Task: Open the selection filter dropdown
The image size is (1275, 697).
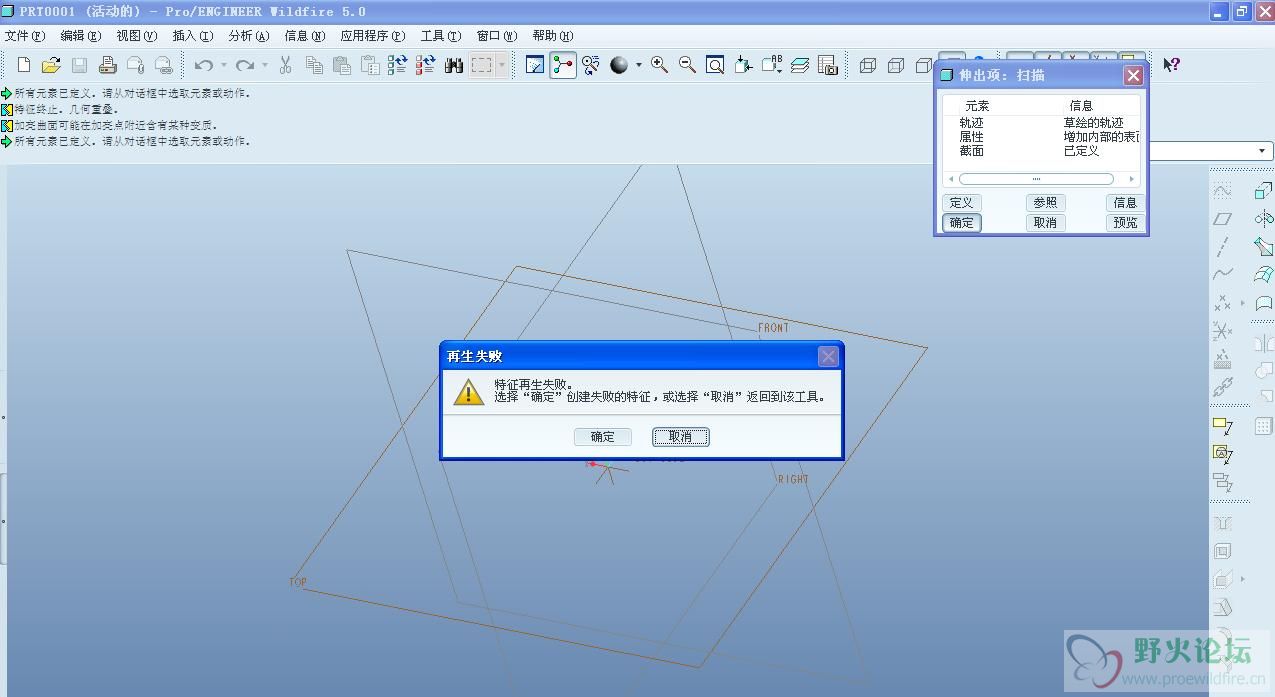Action: [1263, 151]
